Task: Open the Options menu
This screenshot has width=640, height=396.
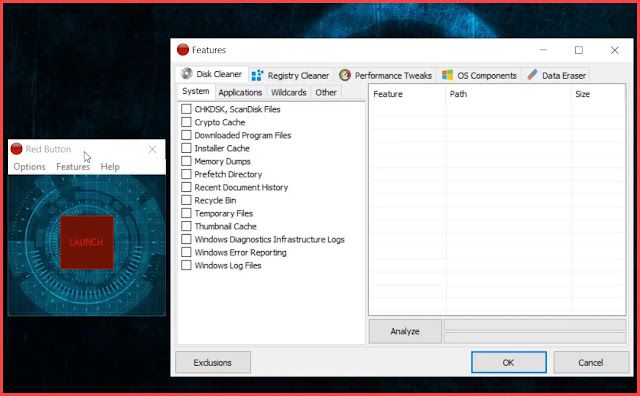Action: click(x=29, y=167)
